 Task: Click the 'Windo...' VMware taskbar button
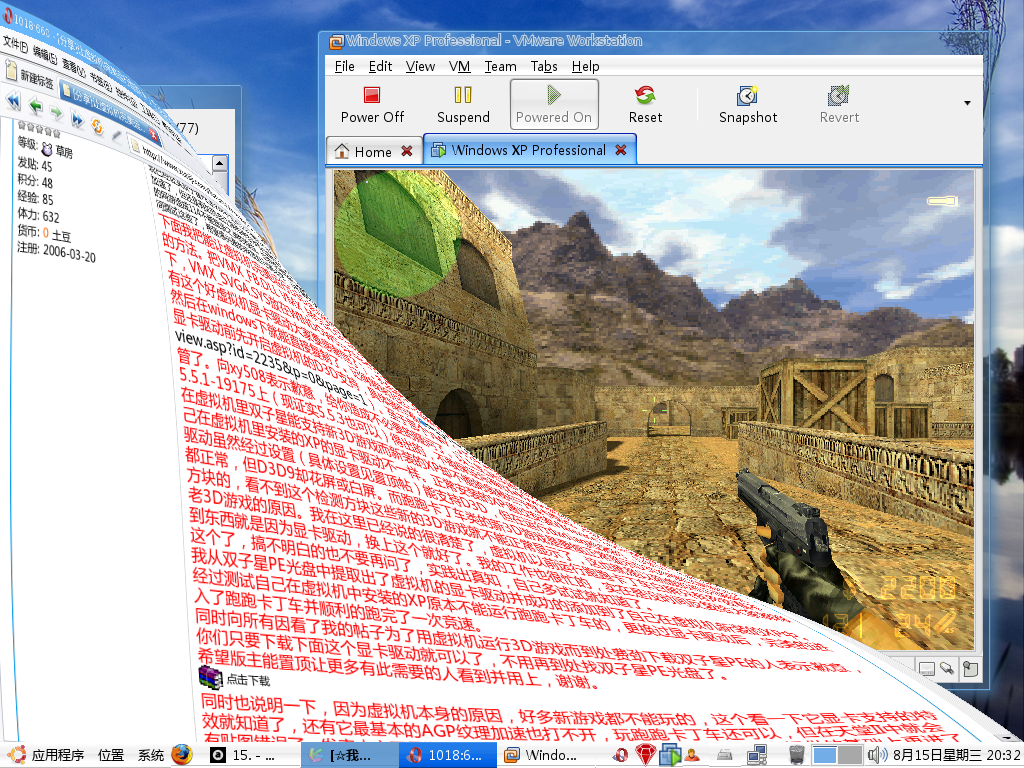point(544,755)
